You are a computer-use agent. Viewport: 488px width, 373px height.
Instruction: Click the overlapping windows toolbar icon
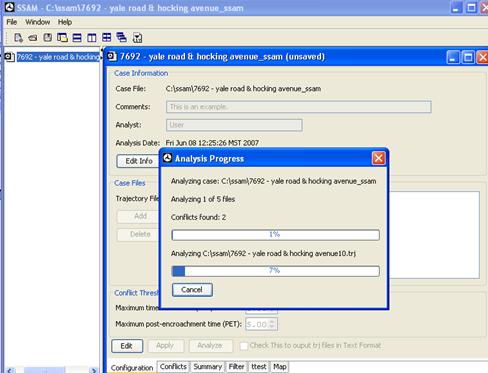click(62, 37)
